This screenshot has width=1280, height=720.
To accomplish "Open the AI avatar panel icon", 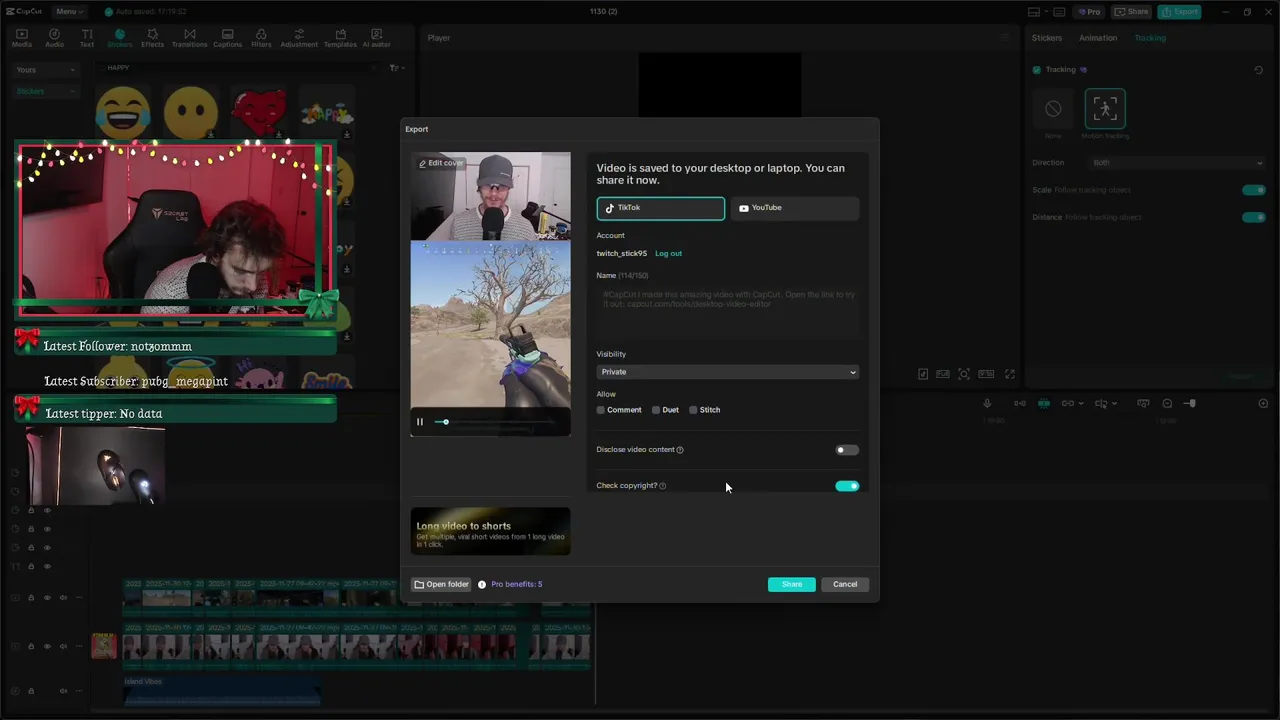I will pyautogui.click(x=376, y=38).
